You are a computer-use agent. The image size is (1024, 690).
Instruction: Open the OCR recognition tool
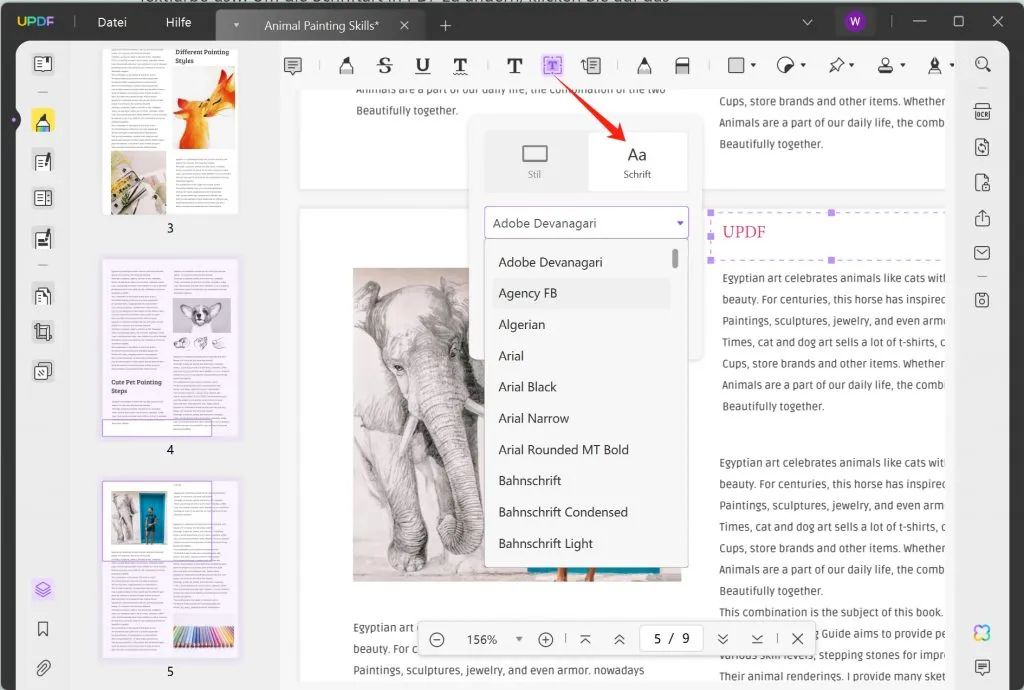click(982, 111)
